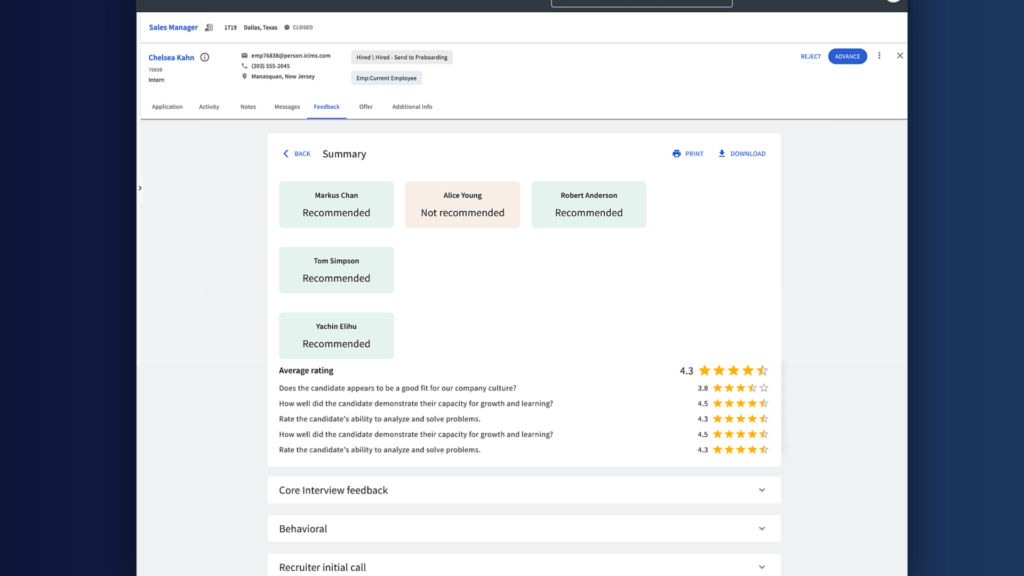1024x576 pixels.
Task: Click the Reject button
Action: tap(810, 57)
